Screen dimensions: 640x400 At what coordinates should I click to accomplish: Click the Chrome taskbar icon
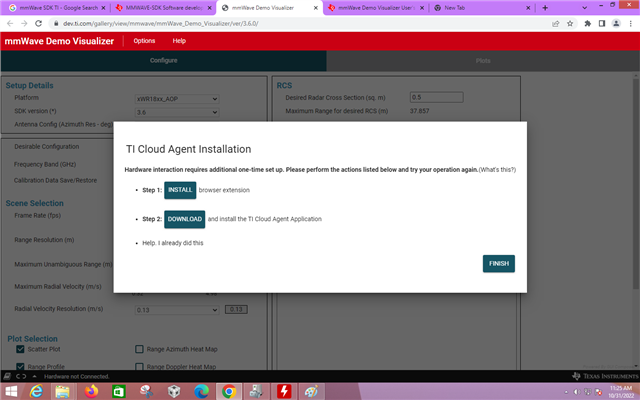coord(229,392)
